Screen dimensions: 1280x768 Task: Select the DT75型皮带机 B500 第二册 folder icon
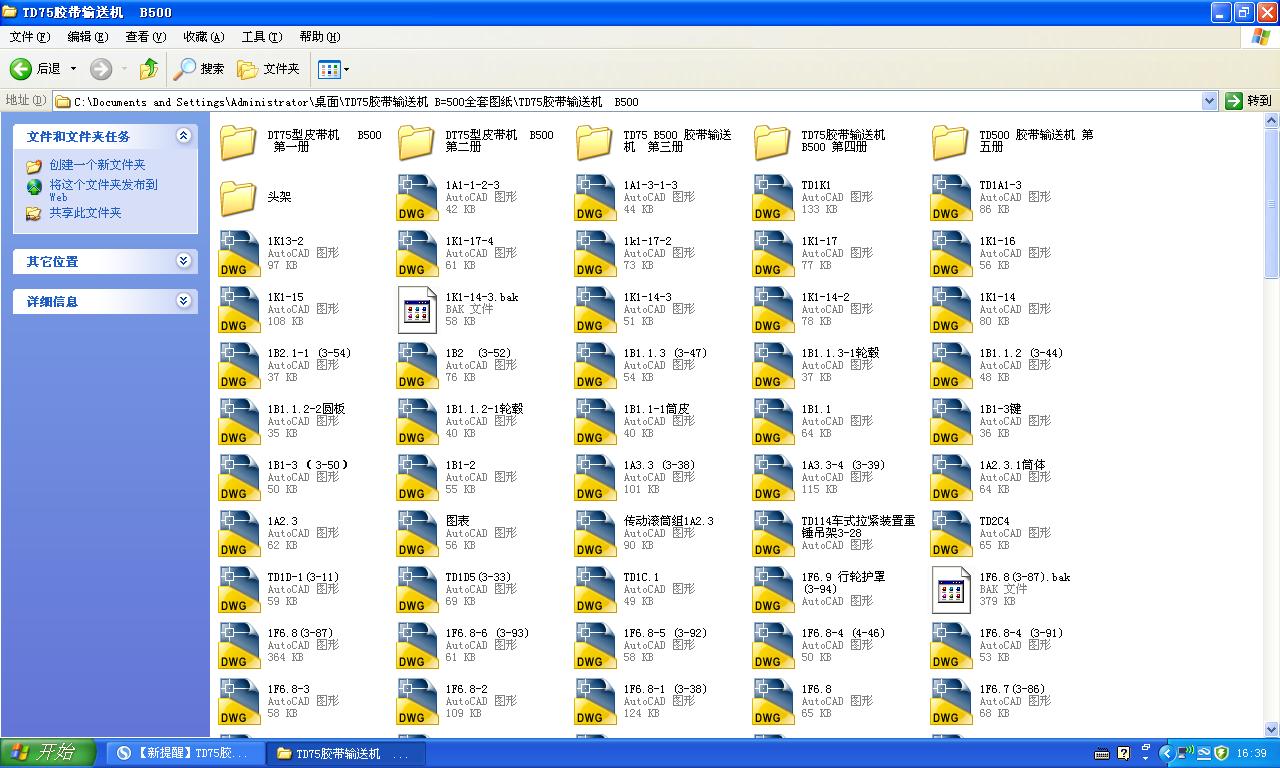[417, 141]
